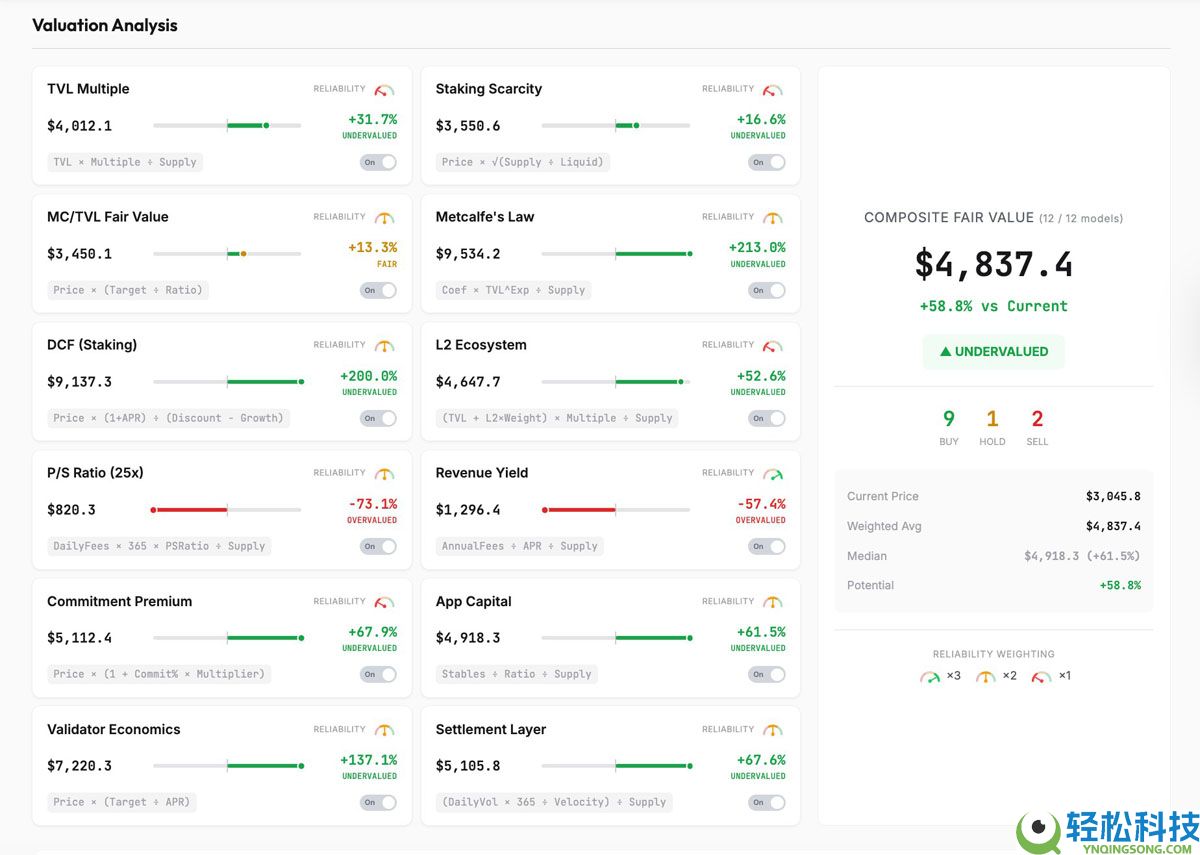This screenshot has width=1200, height=855.
Task: Select the reliability gauge for MC/TVL Fair Value
Action: click(385, 216)
